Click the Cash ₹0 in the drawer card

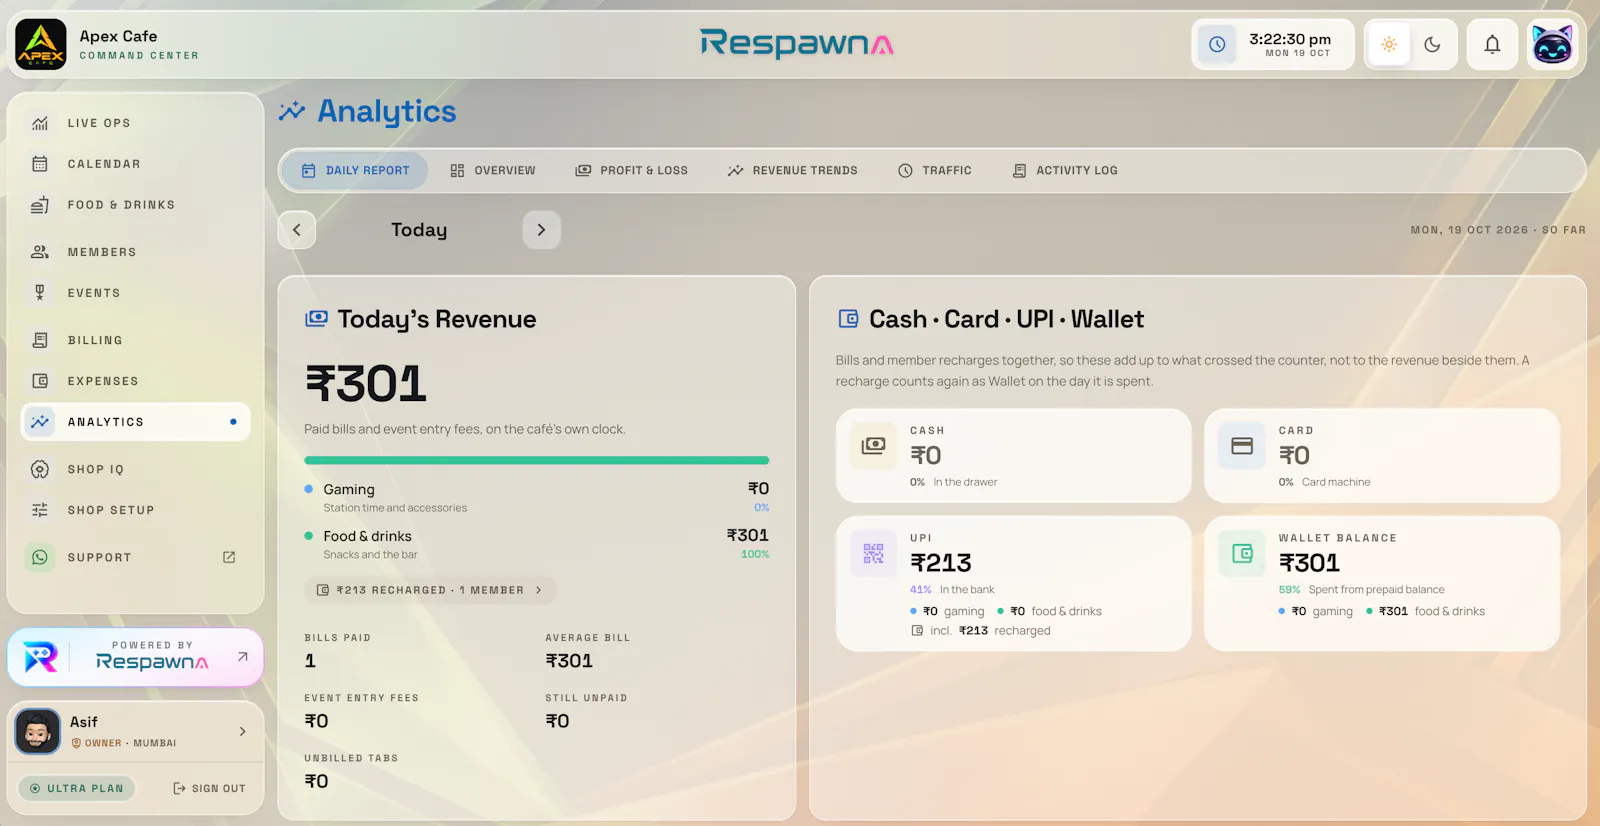(1013, 455)
